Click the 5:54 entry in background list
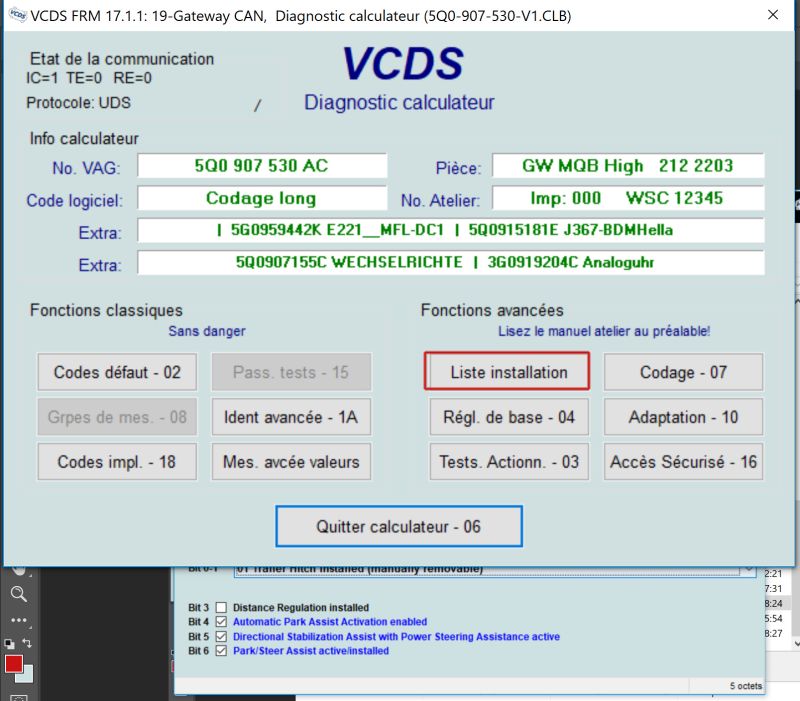The image size is (800, 701). coord(773,618)
